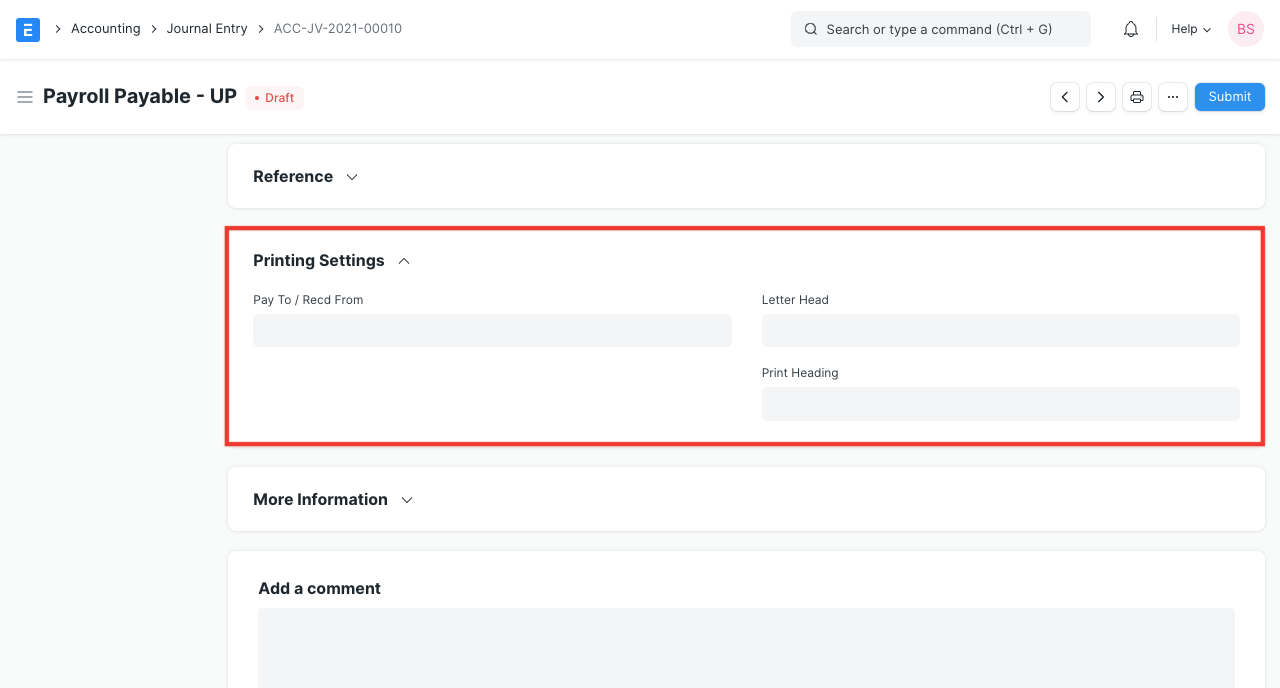Click inside the Add a comment box
Viewport: 1280px width, 688px height.
(x=746, y=648)
